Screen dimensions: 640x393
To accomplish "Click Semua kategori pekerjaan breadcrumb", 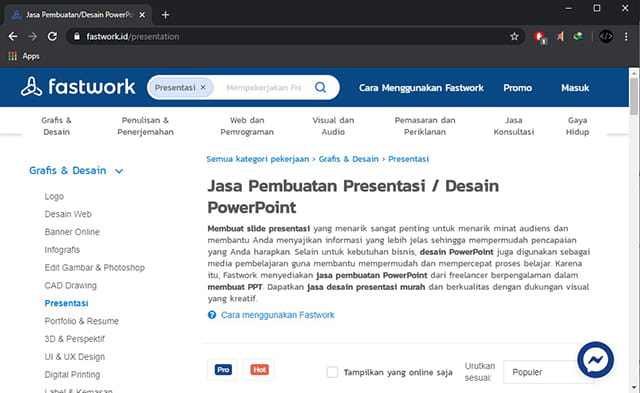I will (x=258, y=159).
